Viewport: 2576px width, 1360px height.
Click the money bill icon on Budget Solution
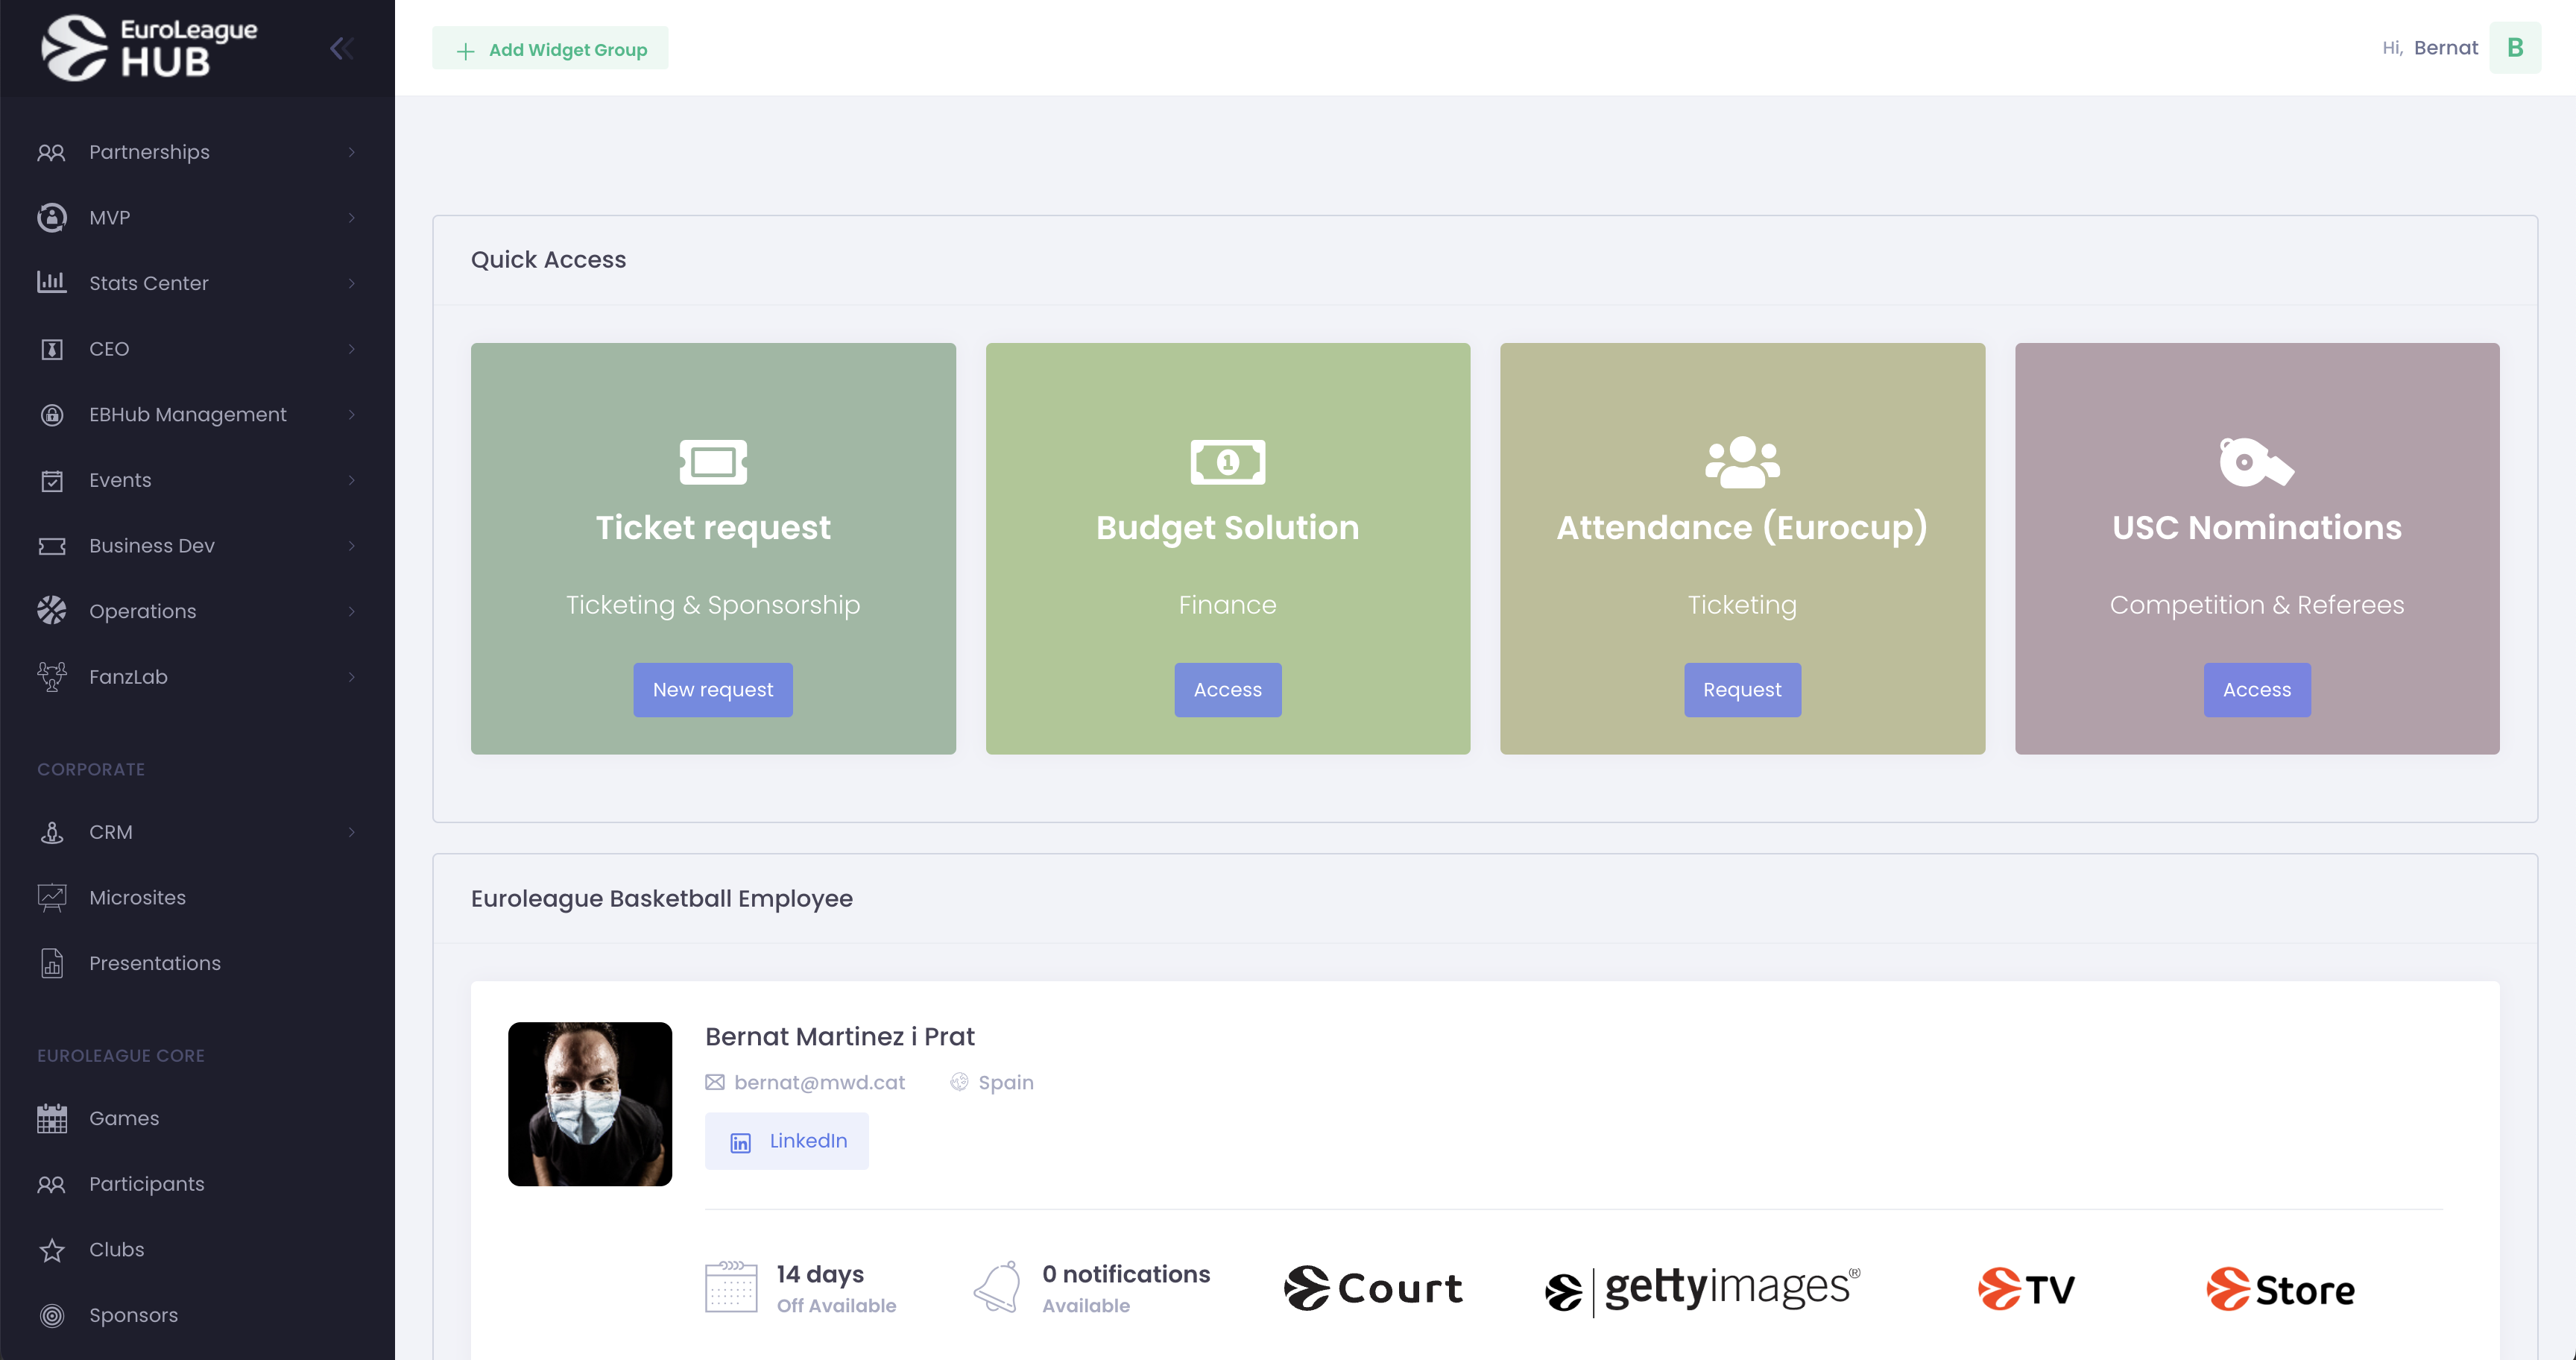tap(1227, 462)
